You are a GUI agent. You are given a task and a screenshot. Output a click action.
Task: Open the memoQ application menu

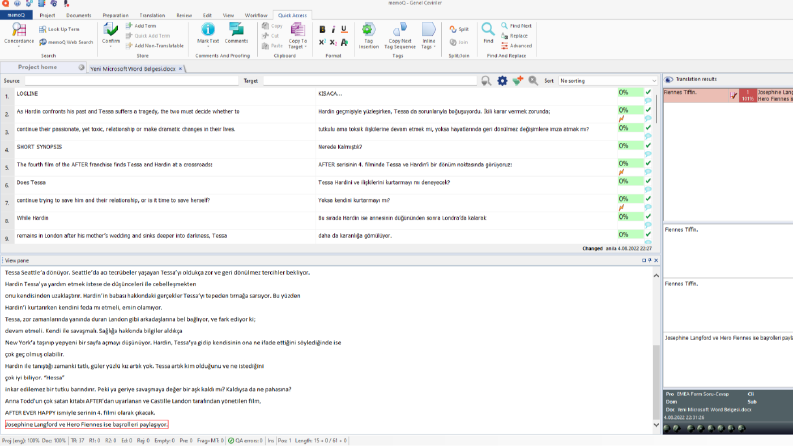[16, 15]
